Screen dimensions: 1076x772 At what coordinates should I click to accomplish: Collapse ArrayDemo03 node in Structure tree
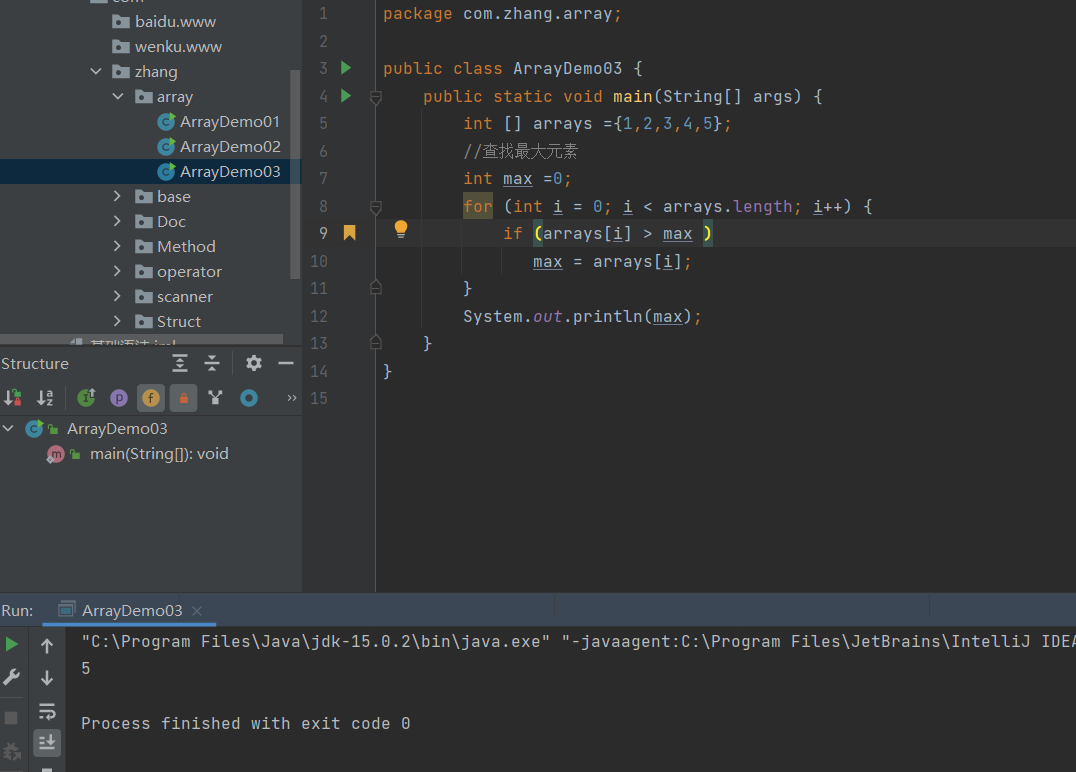pos(9,428)
